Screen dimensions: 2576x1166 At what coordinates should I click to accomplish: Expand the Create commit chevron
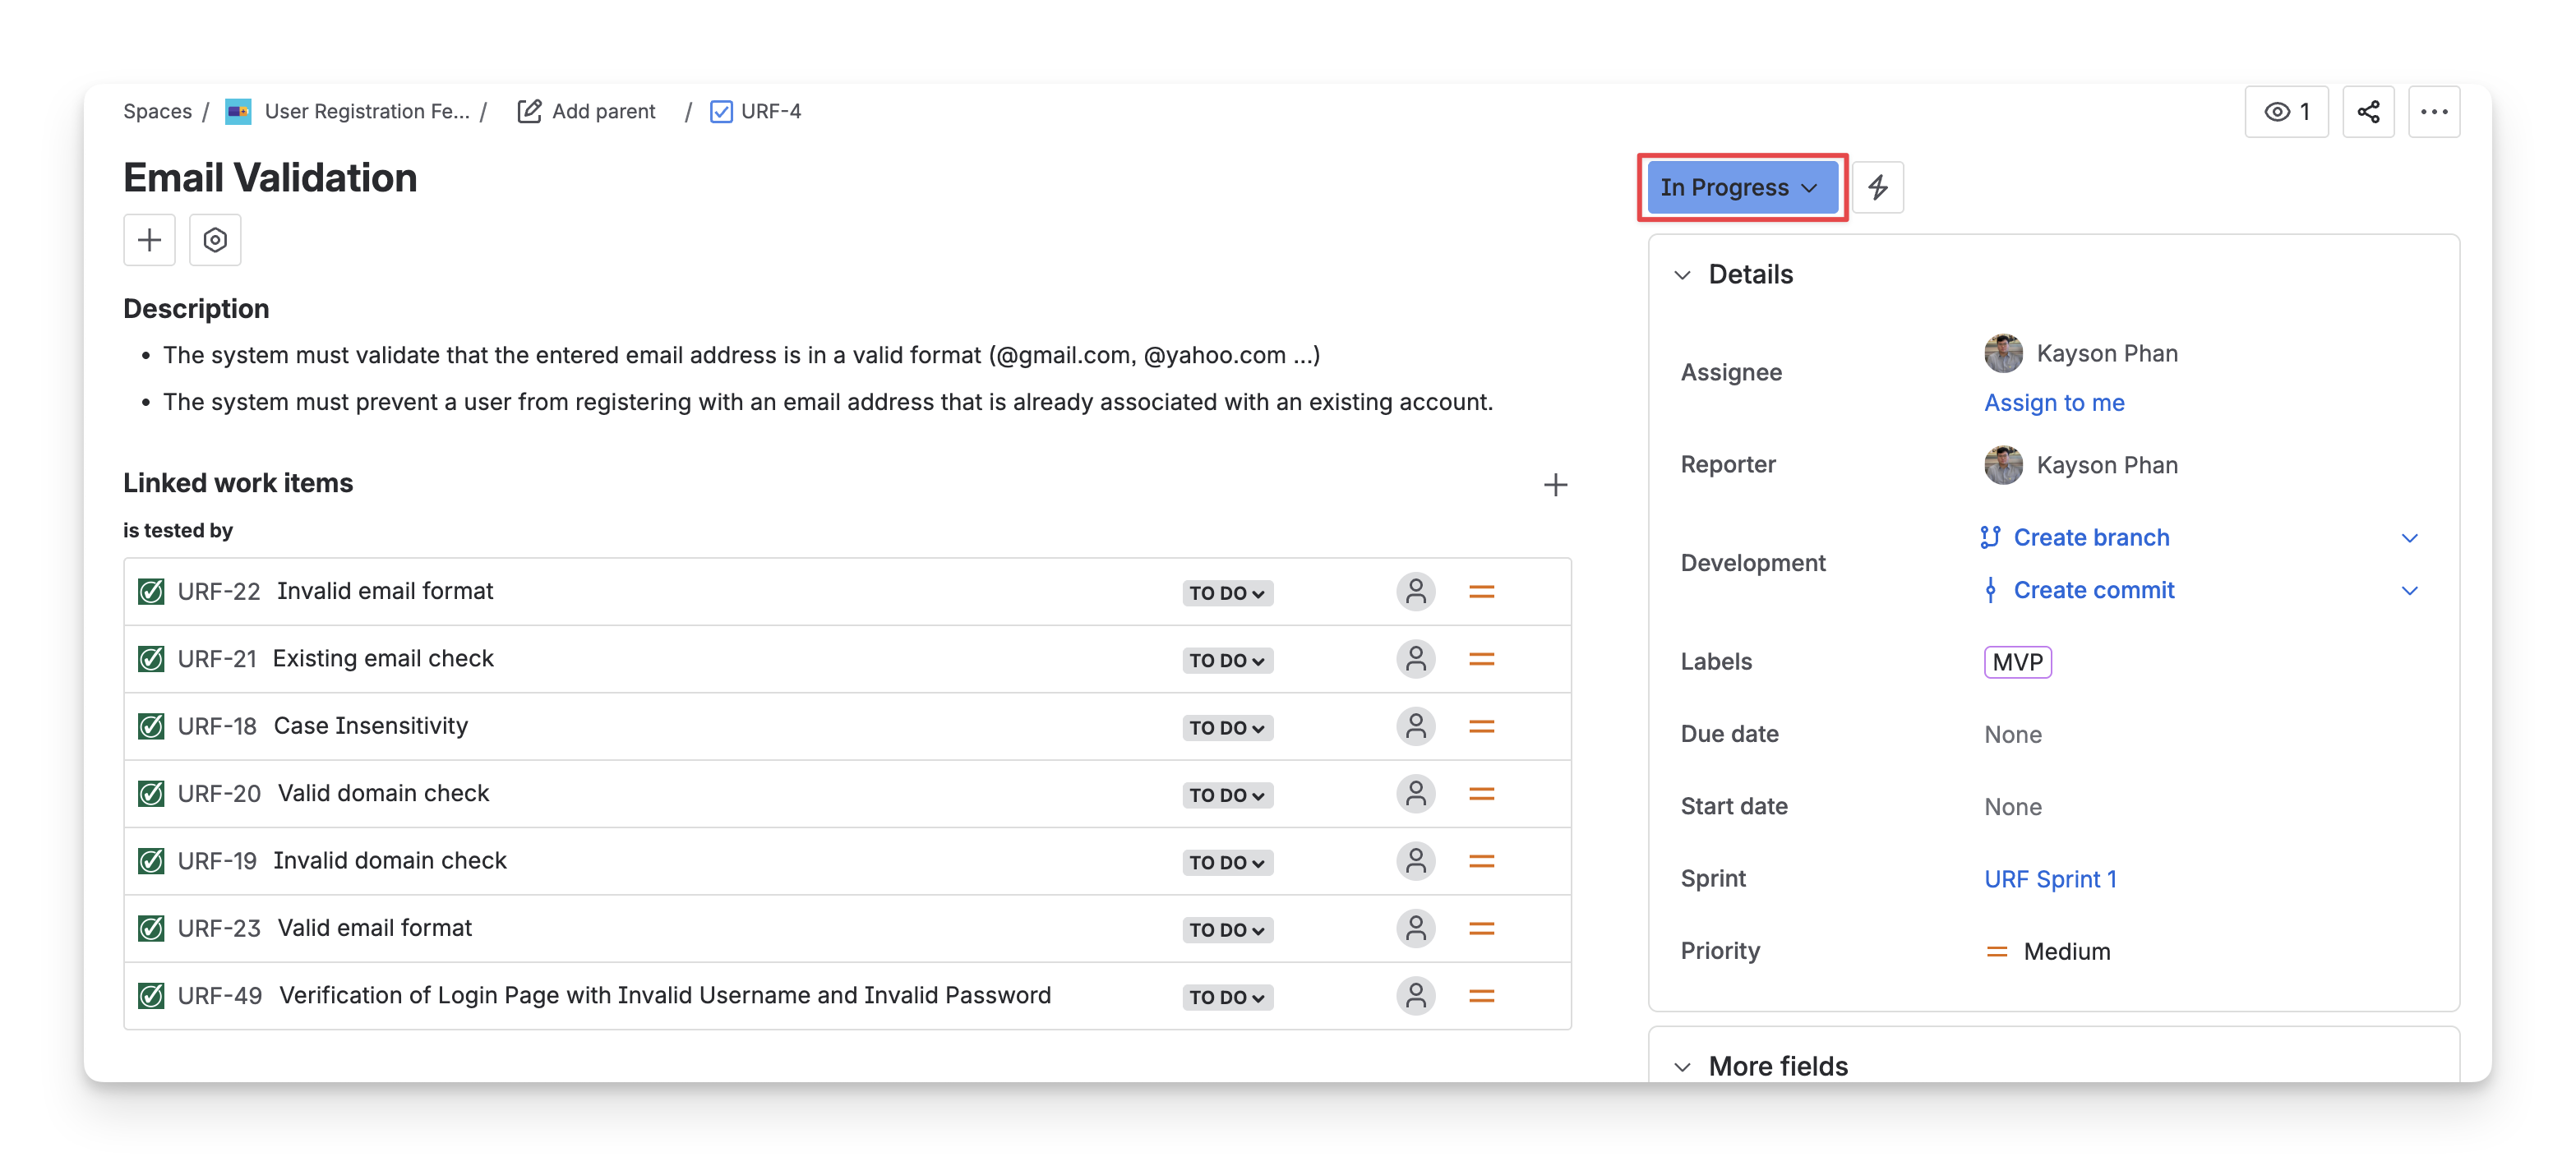coord(2409,590)
